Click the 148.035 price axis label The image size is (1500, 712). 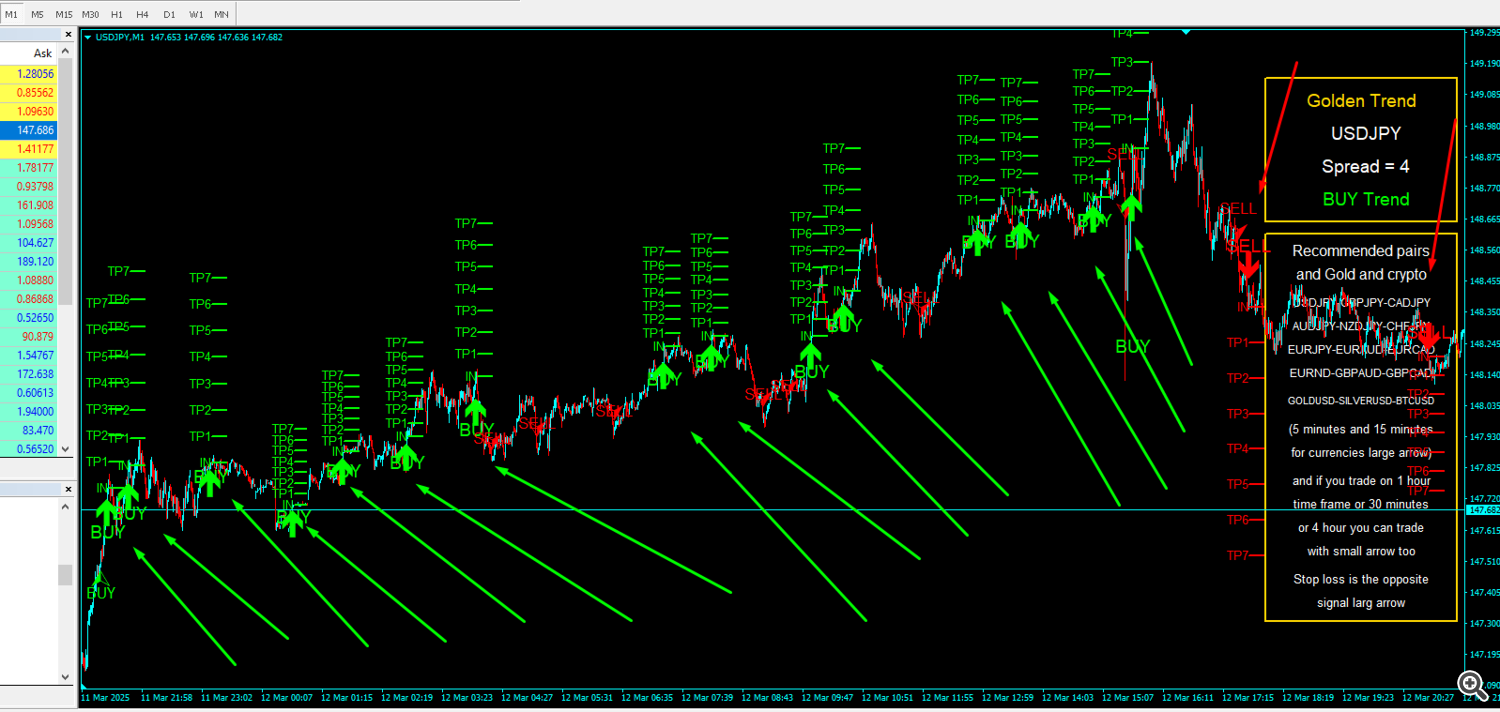1484,406
